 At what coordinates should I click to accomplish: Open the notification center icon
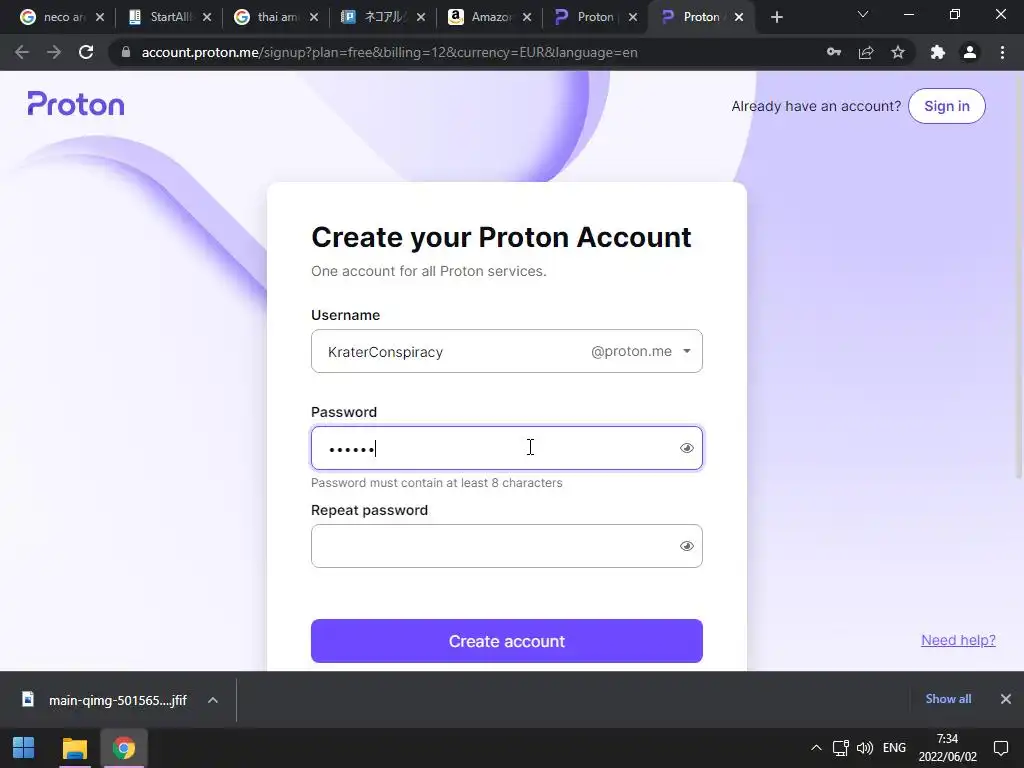click(x=1000, y=748)
